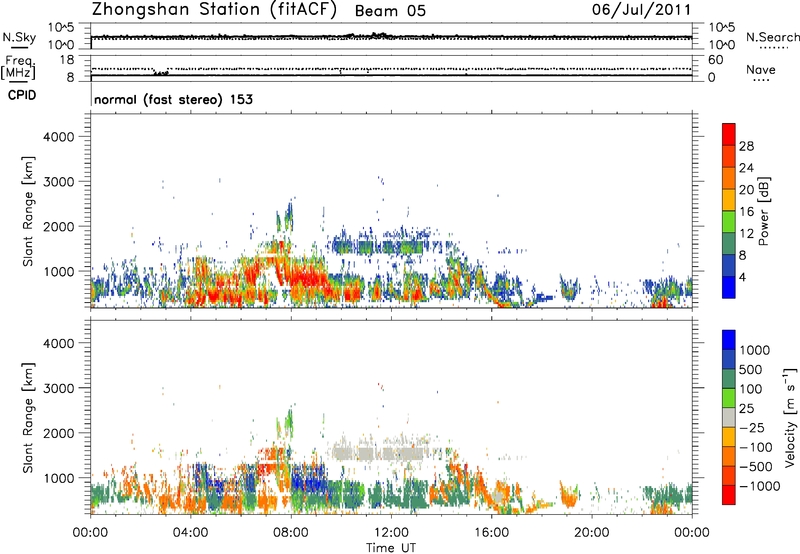Viewport: 800px width, 554px height.
Task: Click "Slant Range [km]" label of power panel
Action: click(x=28, y=211)
